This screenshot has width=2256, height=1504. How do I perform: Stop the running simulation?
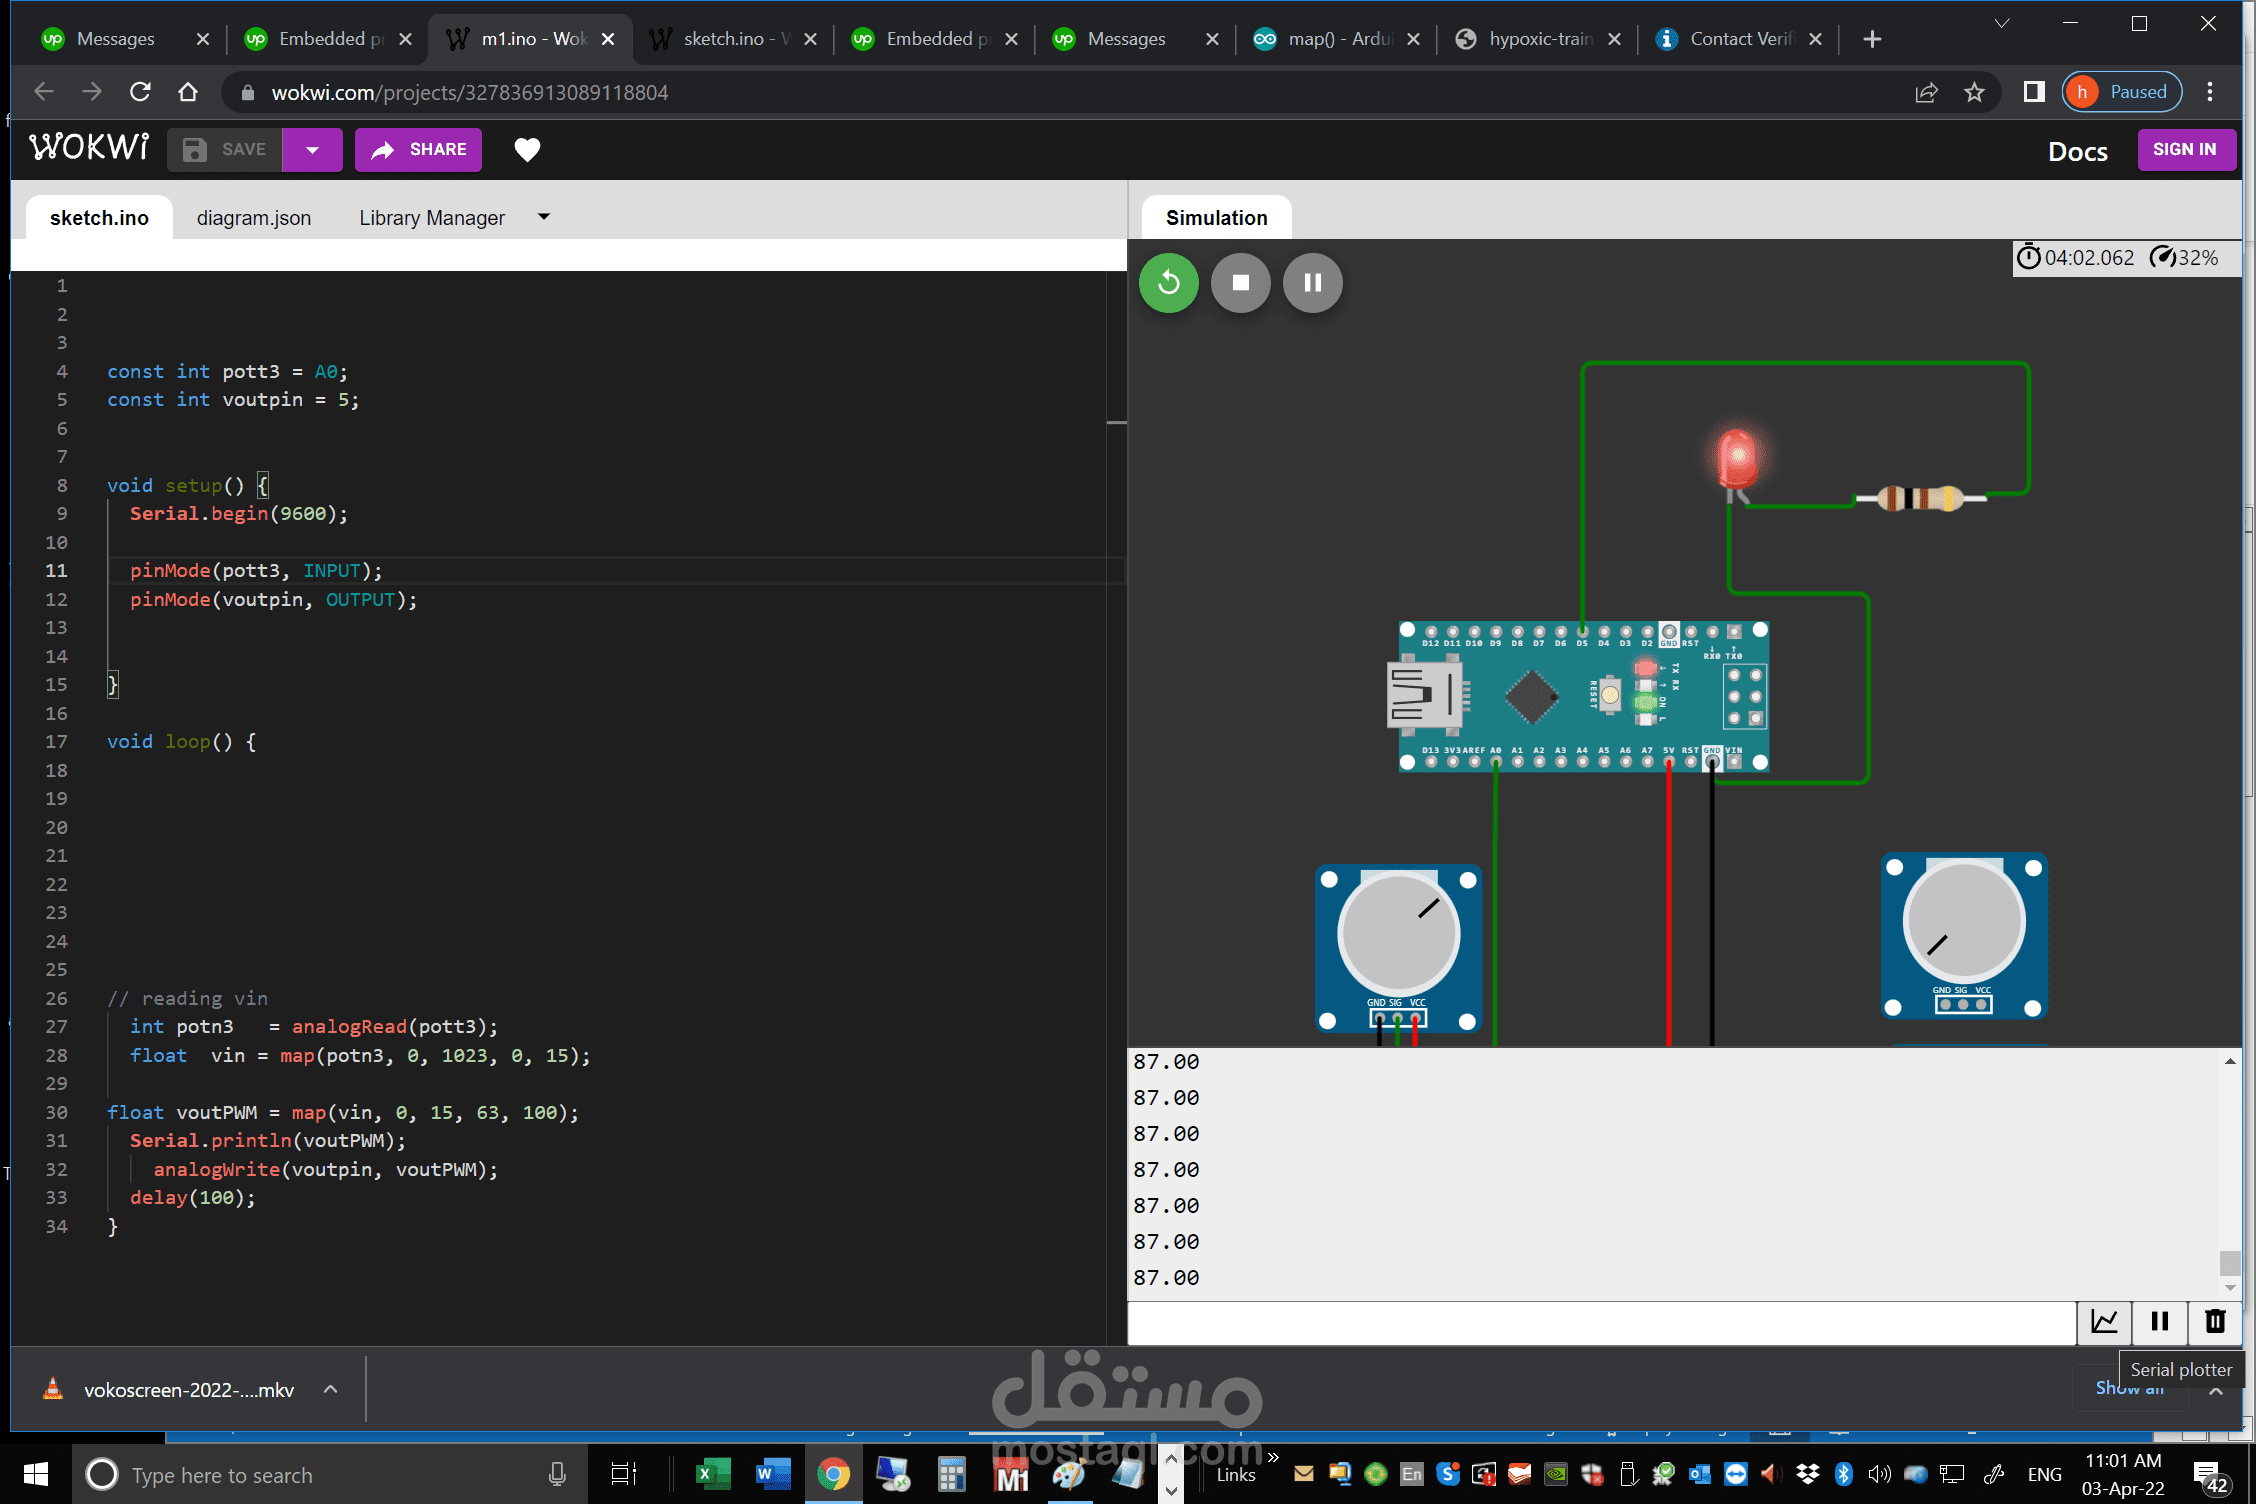tap(1240, 283)
